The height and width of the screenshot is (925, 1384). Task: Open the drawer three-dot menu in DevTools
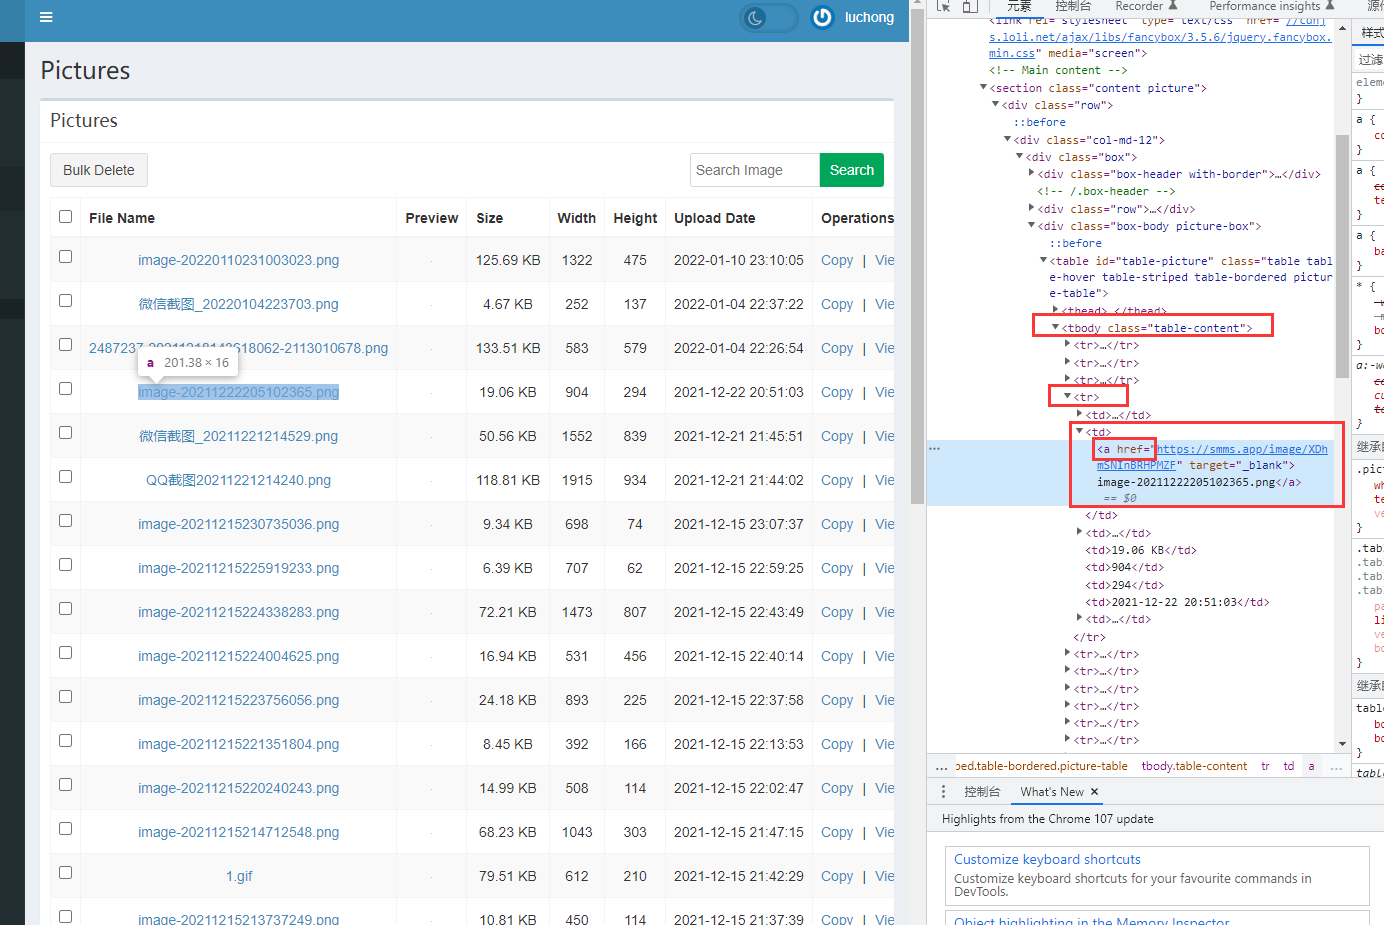tap(943, 791)
